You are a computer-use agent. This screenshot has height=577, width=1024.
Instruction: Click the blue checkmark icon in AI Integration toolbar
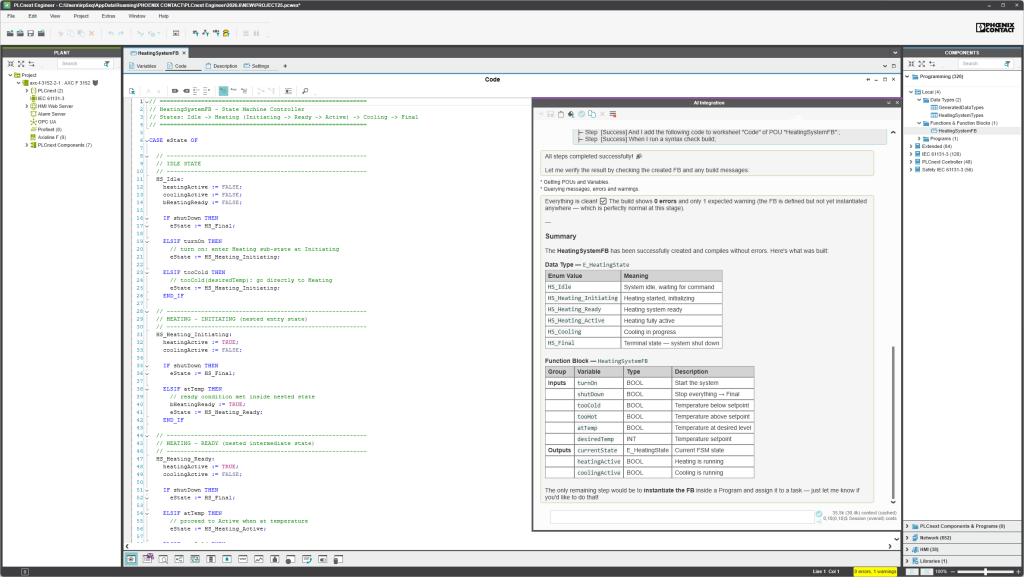pyautogui.click(x=581, y=114)
